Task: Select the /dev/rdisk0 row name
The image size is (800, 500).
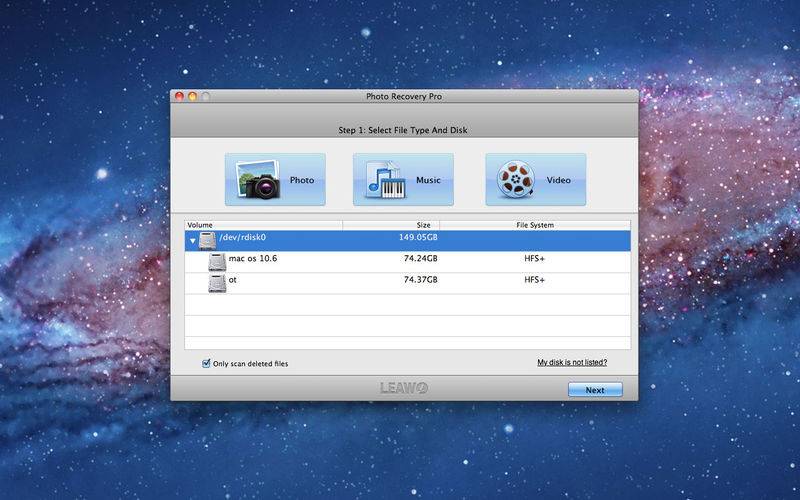Action: coord(242,237)
